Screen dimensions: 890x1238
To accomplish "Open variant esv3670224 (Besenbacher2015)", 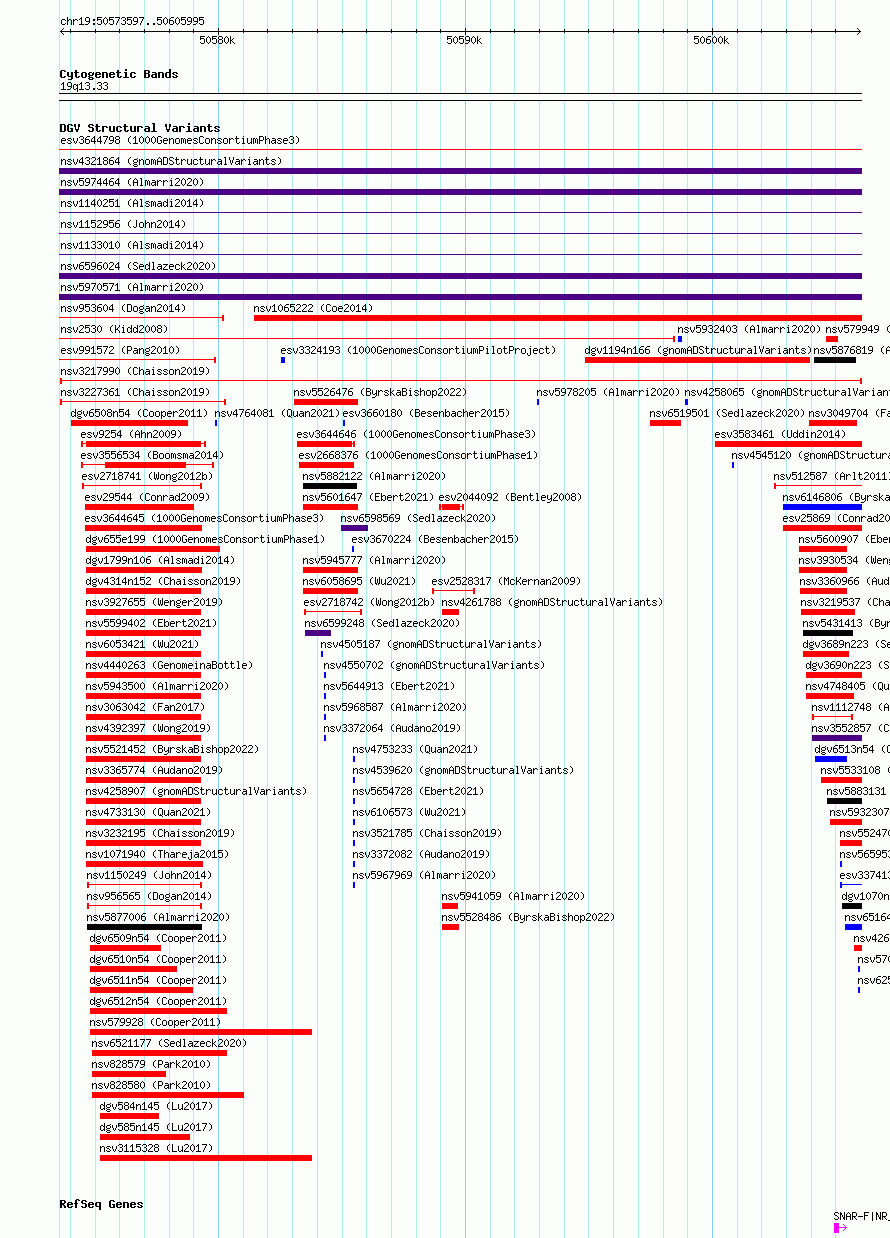I will 435,539.
